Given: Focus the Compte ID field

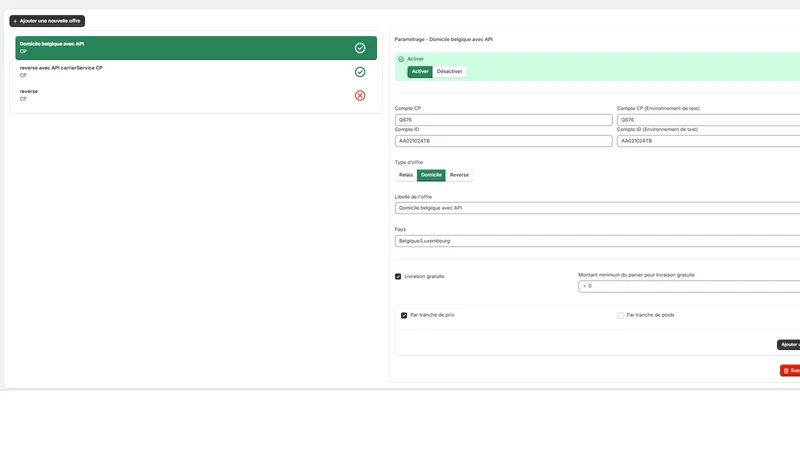Looking at the screenshot, I should point(503,141).
